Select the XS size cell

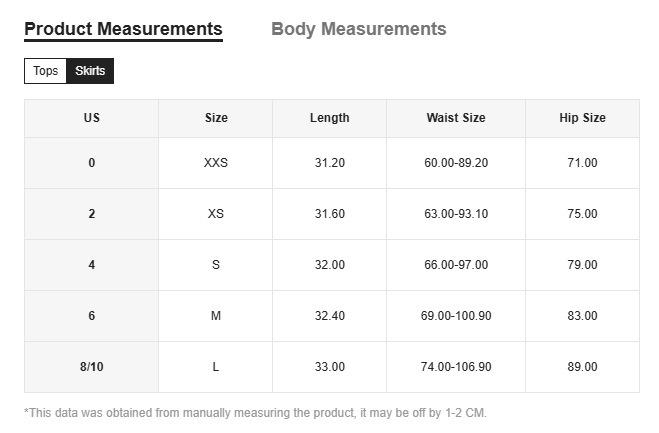[216, 214]
